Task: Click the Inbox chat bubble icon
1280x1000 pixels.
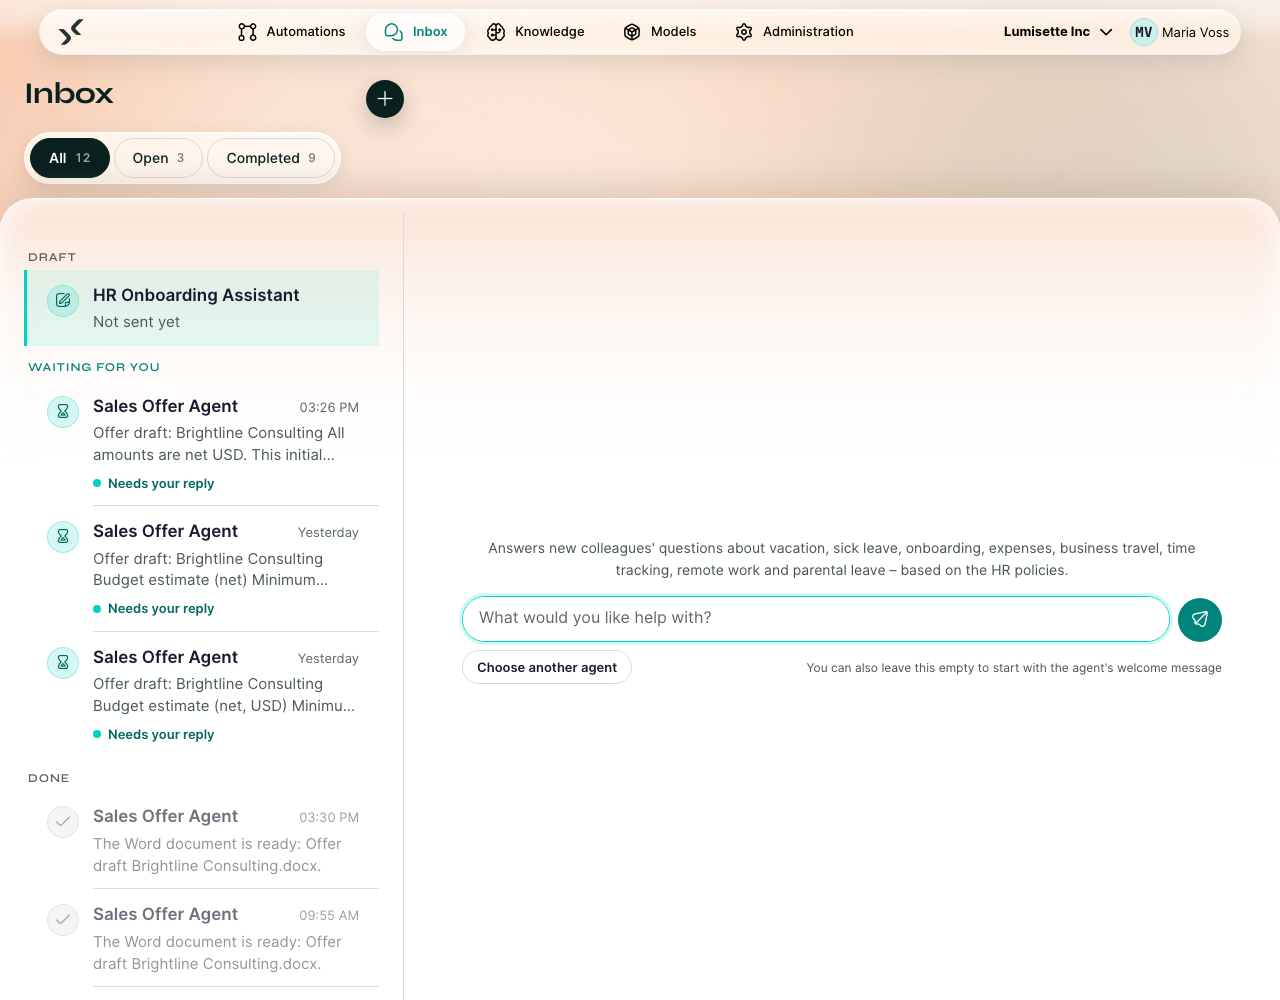Action: tap(394, 32)
